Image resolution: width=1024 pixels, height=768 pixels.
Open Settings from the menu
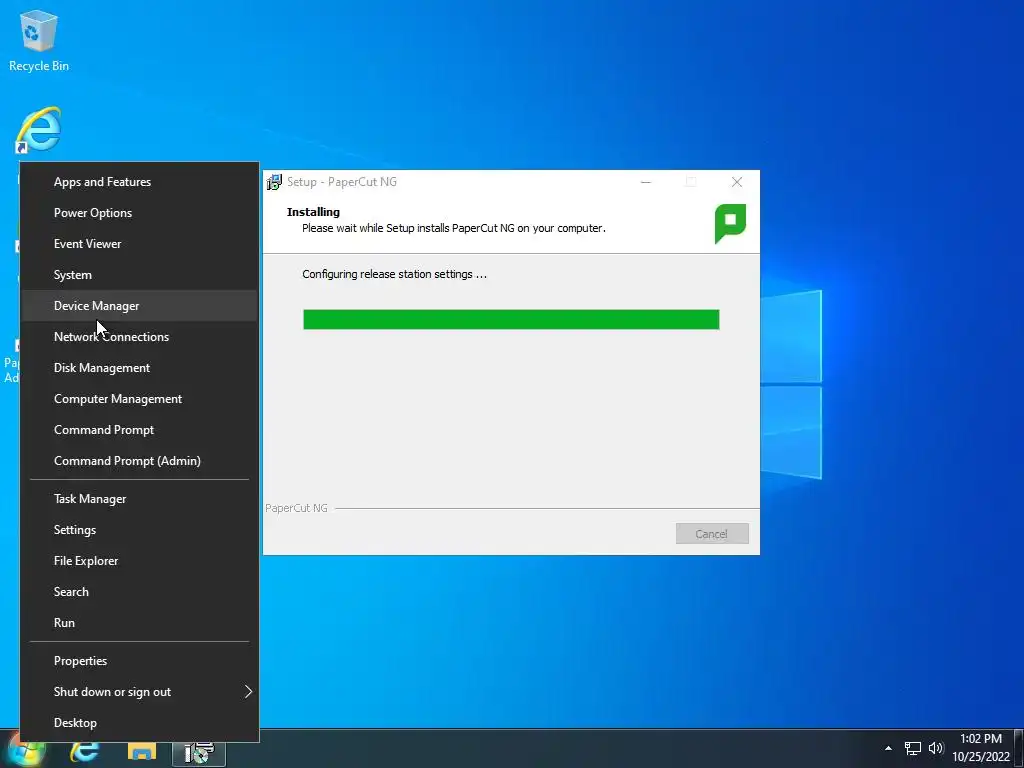coord(140,530)
